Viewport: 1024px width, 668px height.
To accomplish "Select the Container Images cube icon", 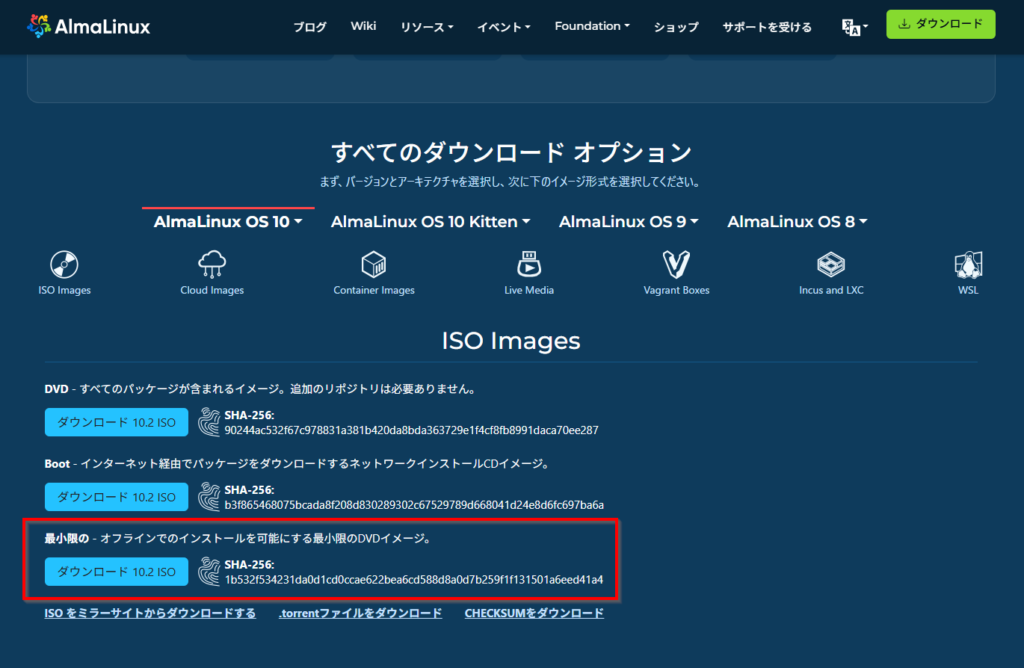I will [374, 264].
